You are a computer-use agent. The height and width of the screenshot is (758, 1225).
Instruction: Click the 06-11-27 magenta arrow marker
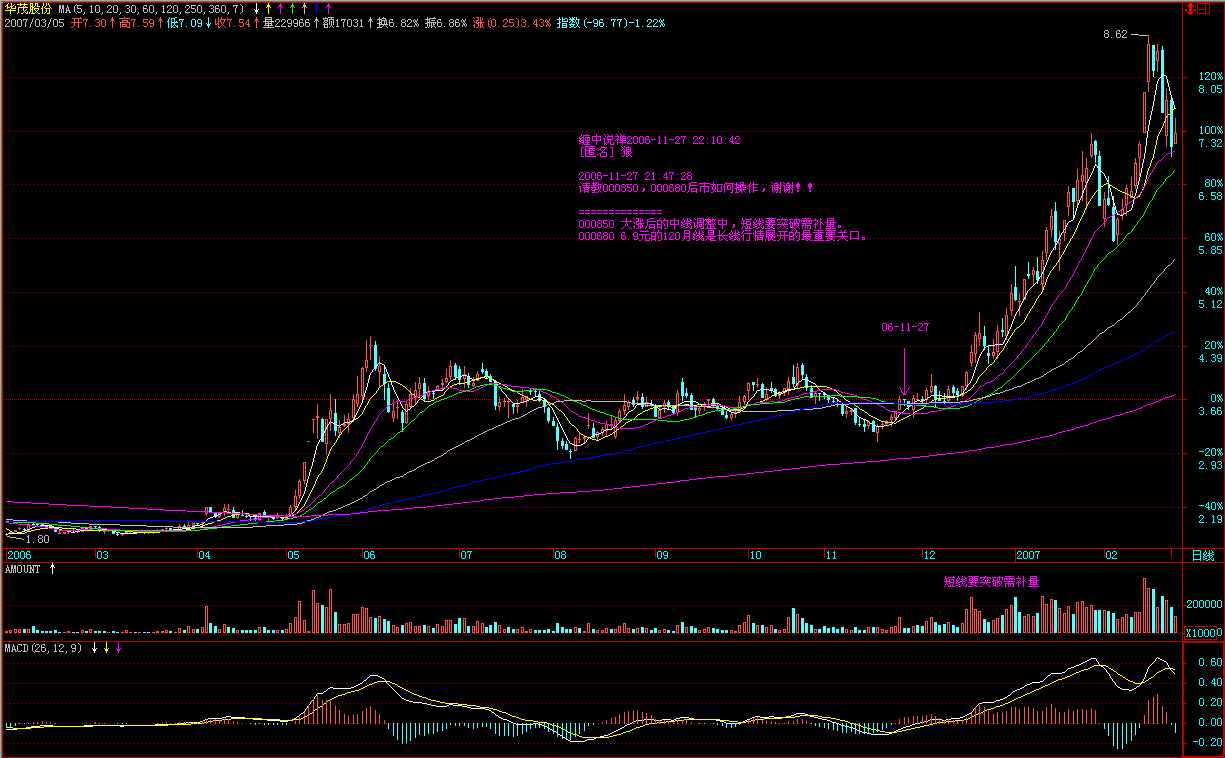click(x=904, y=370)
